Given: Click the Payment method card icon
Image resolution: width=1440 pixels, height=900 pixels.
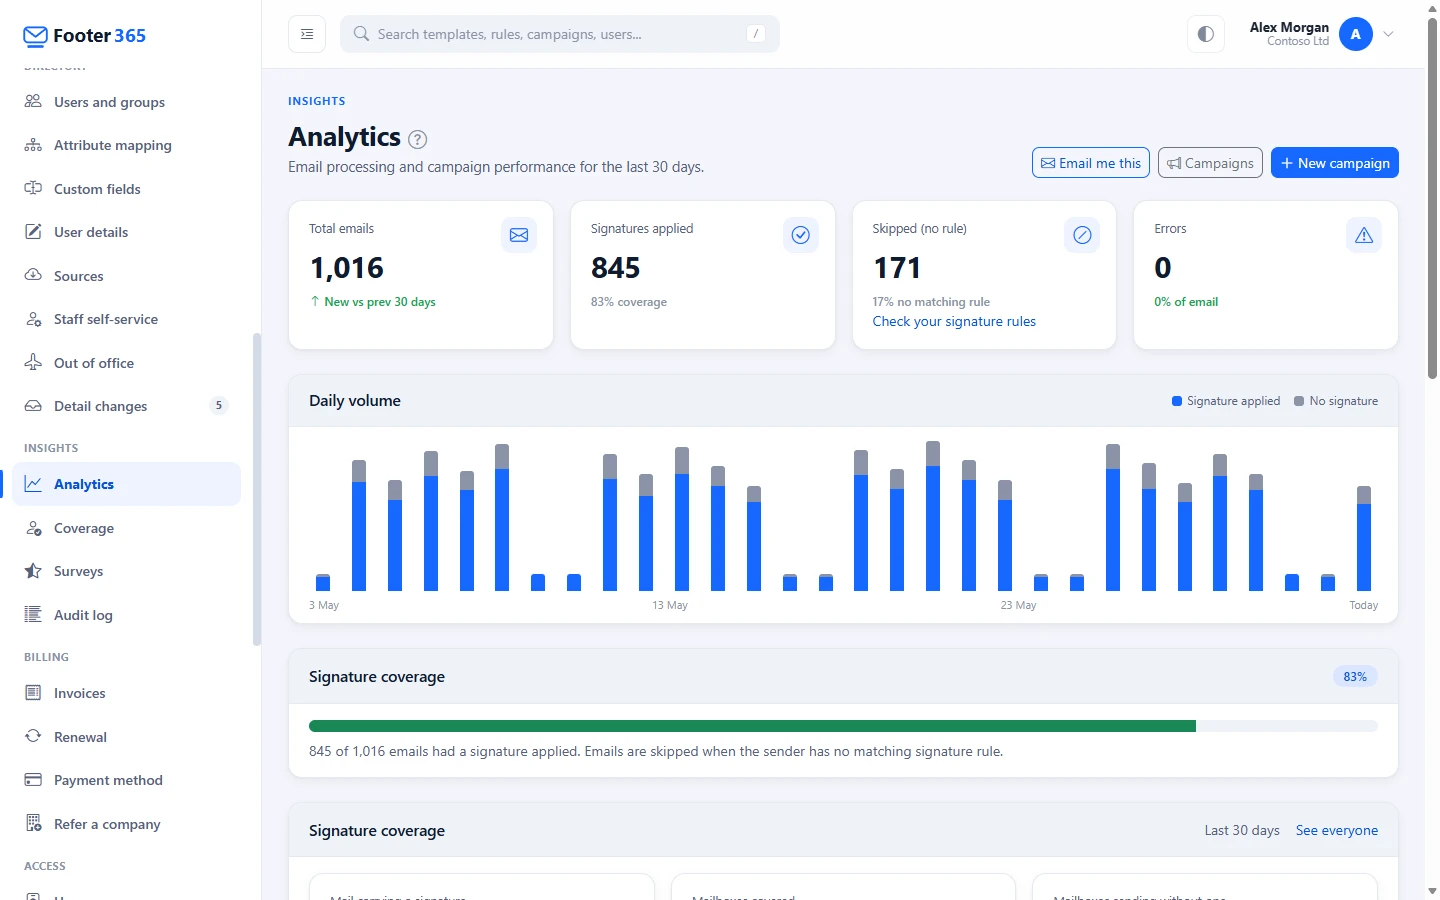Looking at the screenshot, I should tap(33, 780).
